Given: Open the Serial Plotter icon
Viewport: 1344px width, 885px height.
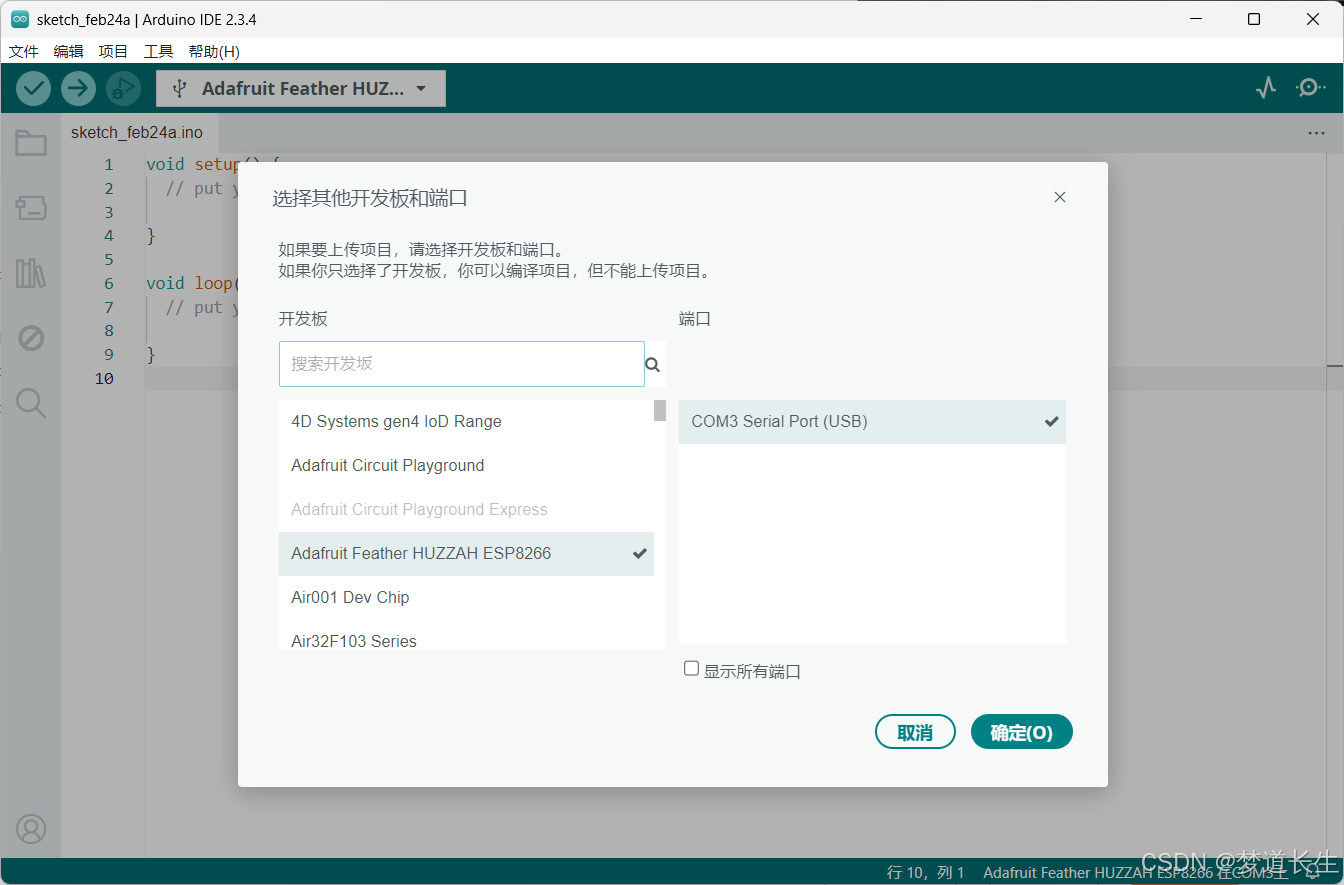Looking at the screenshot, I should point(1266,88).
